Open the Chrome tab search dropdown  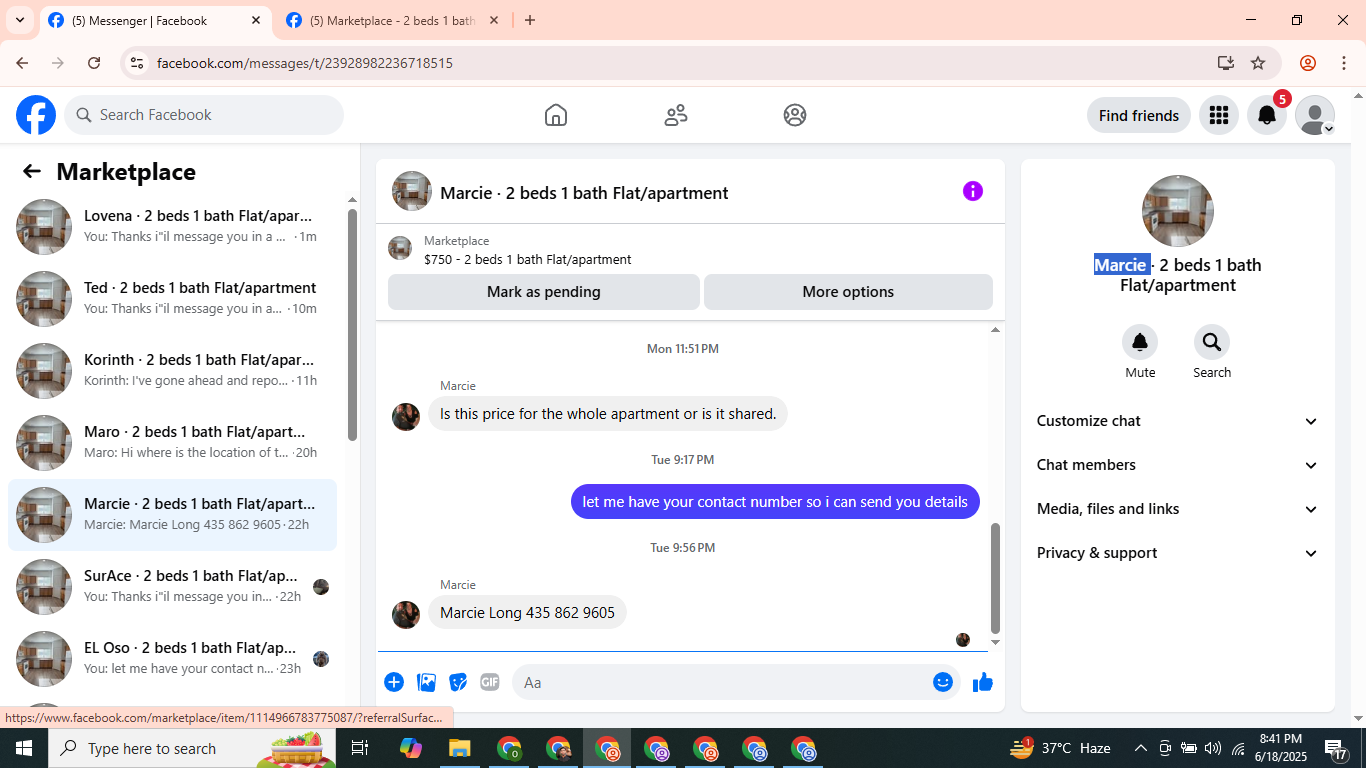click(x=19, y=20)
